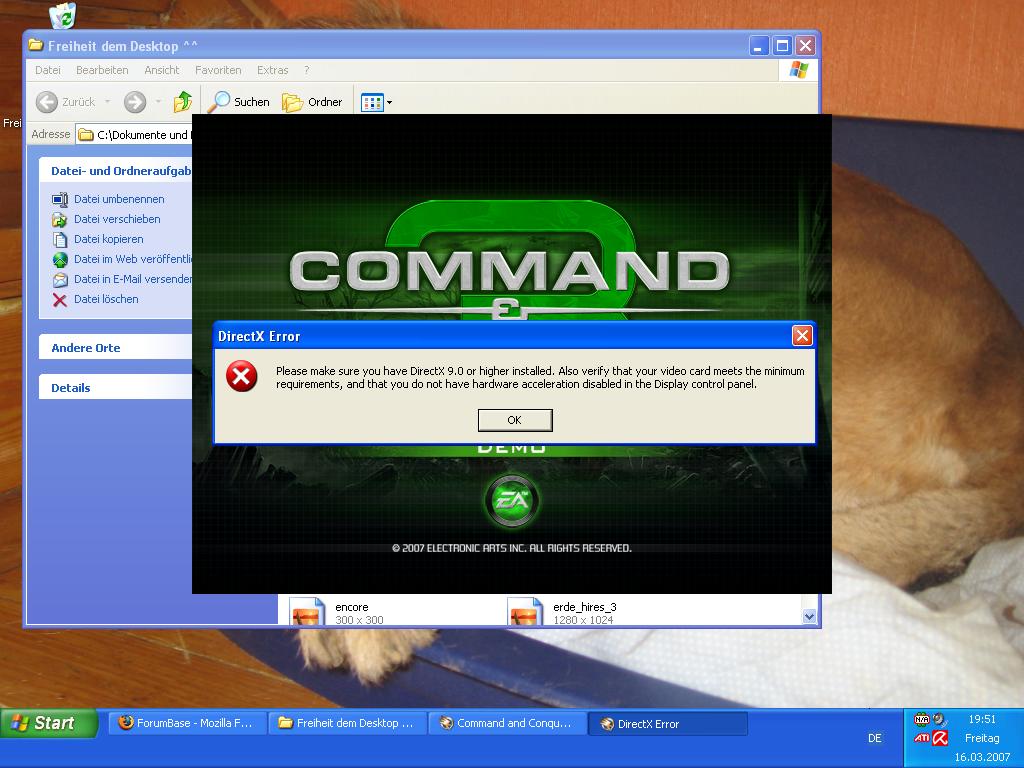Switch to ForumBase Mozilla Firefox taskbar button

pos(187,724)
